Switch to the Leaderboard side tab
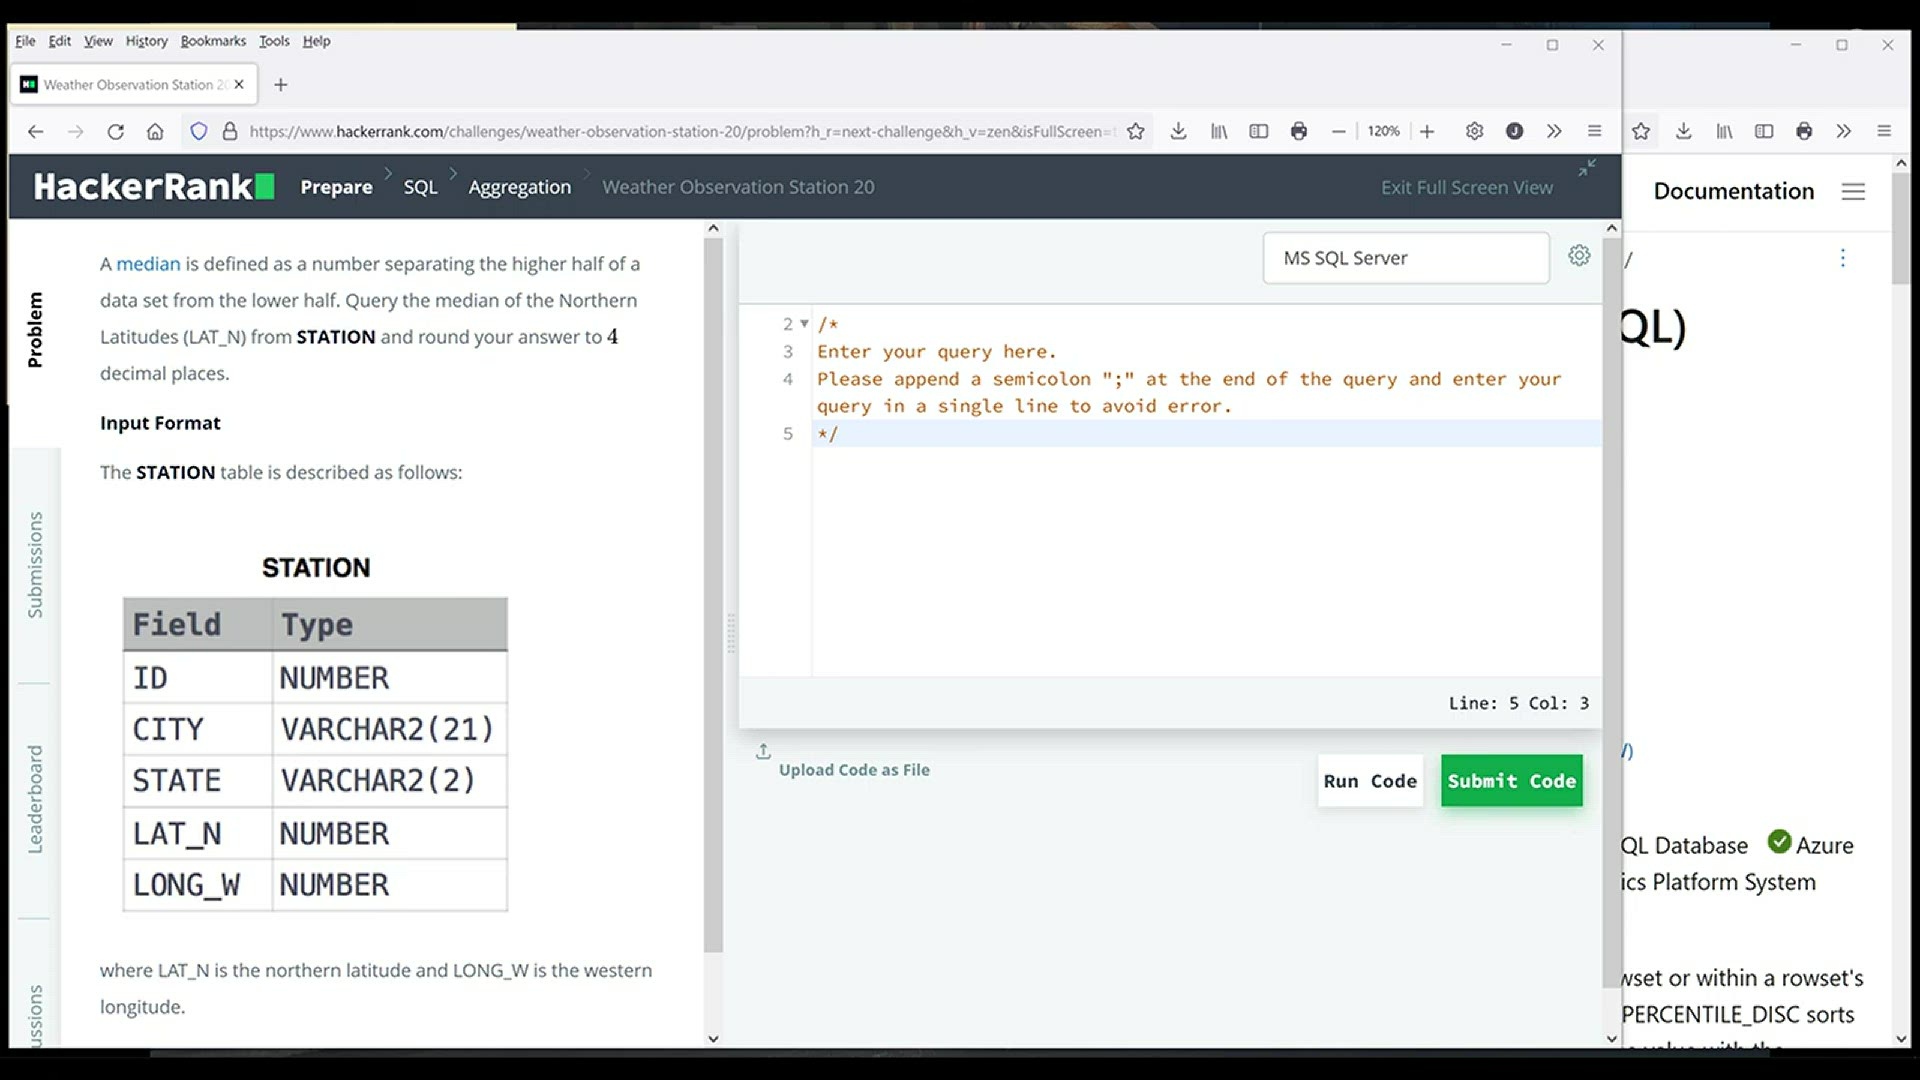 [35, 799]
